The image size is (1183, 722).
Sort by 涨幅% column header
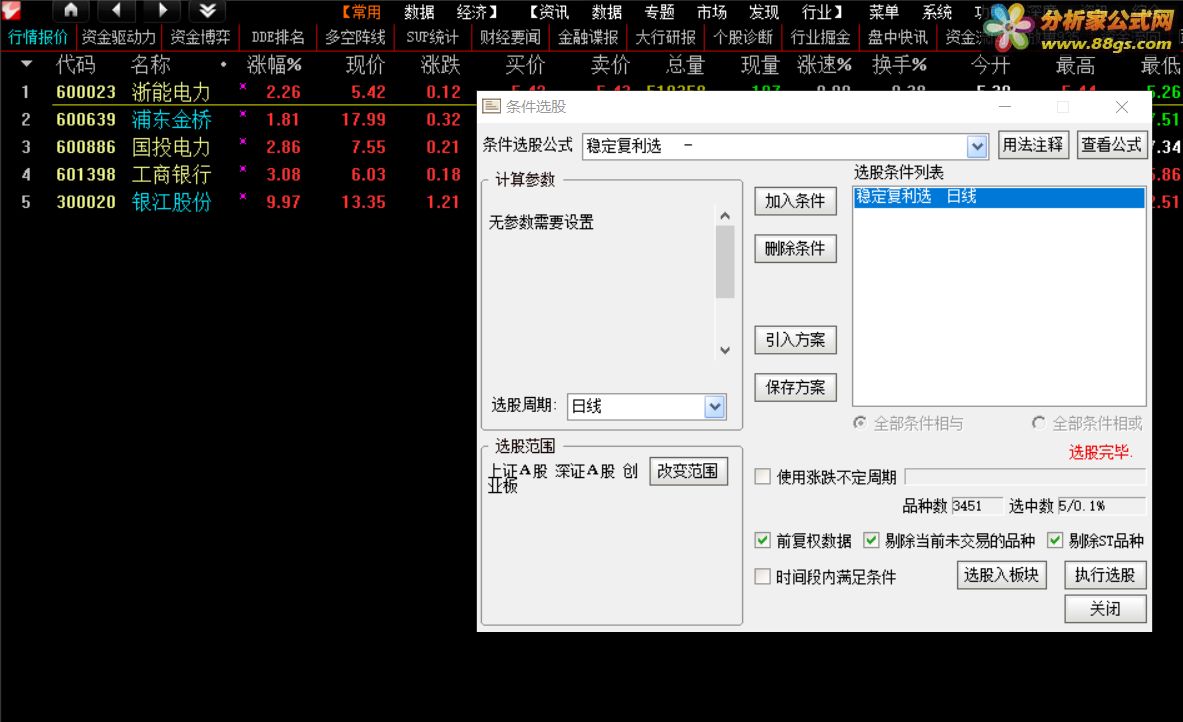click(x=275, y=66)
